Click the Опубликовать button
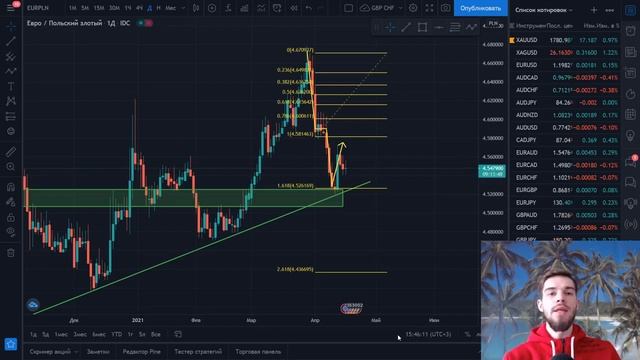640x360 pixels. pyautogui.click(x=480, y=8)
